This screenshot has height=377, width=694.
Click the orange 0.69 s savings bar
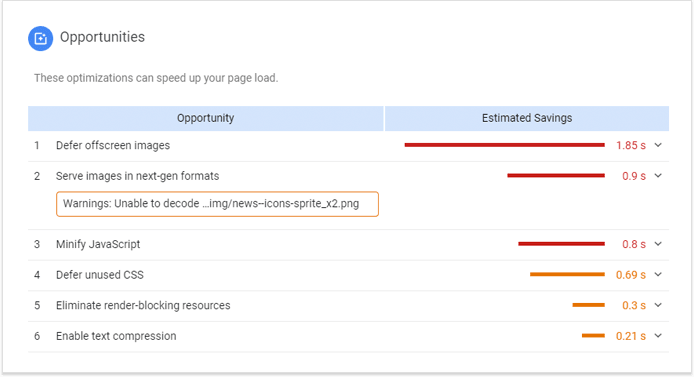click(567, 274)
